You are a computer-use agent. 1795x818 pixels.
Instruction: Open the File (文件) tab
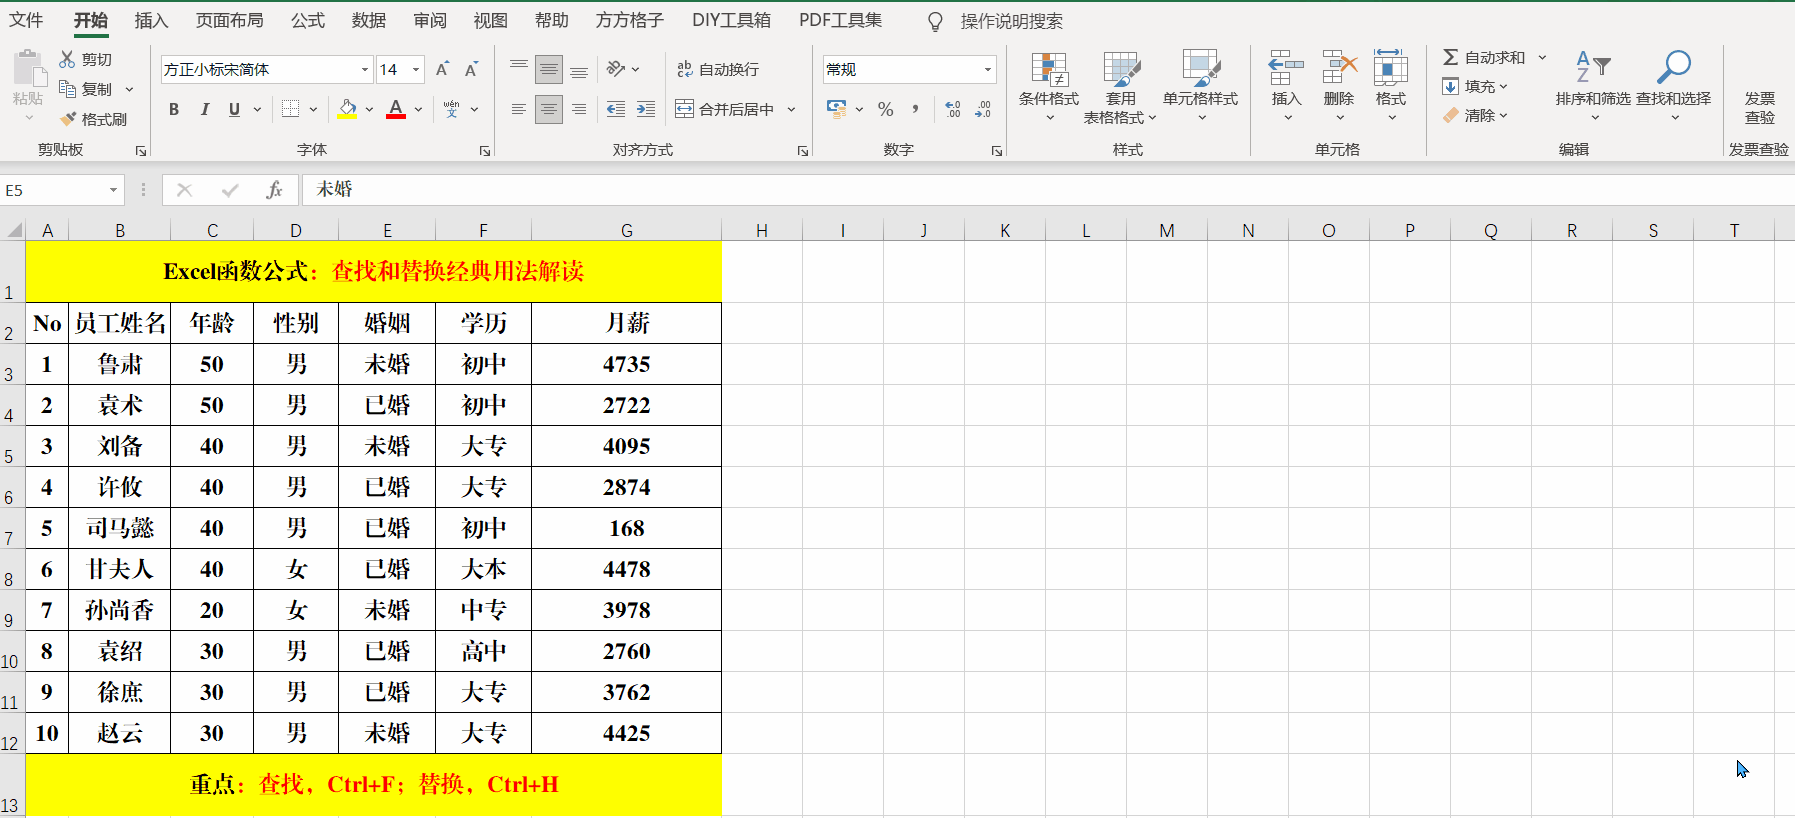(26, 20)
